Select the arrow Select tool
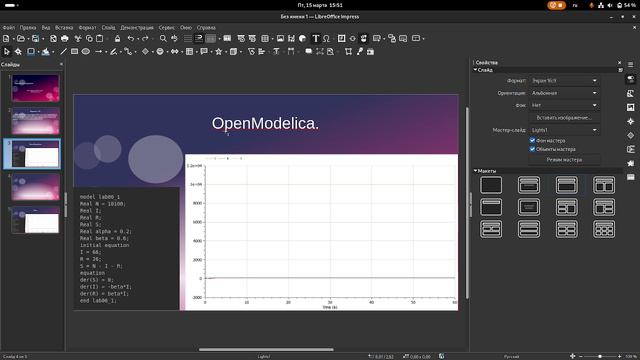The width and height of the screenshot is (640, 360). tap(7, 51)
